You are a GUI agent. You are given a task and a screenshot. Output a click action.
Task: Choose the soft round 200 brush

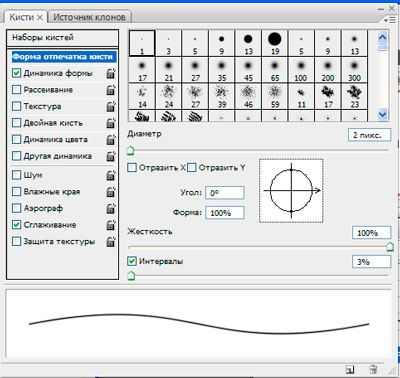(x=328, y=70)
